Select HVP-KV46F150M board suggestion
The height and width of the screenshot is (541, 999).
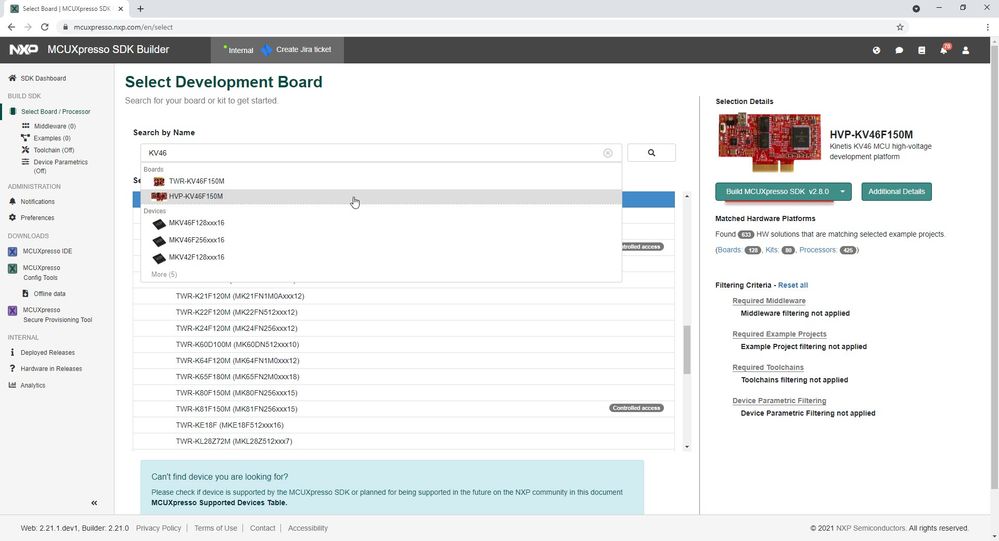pyautogui.click(x=381, y=197)
